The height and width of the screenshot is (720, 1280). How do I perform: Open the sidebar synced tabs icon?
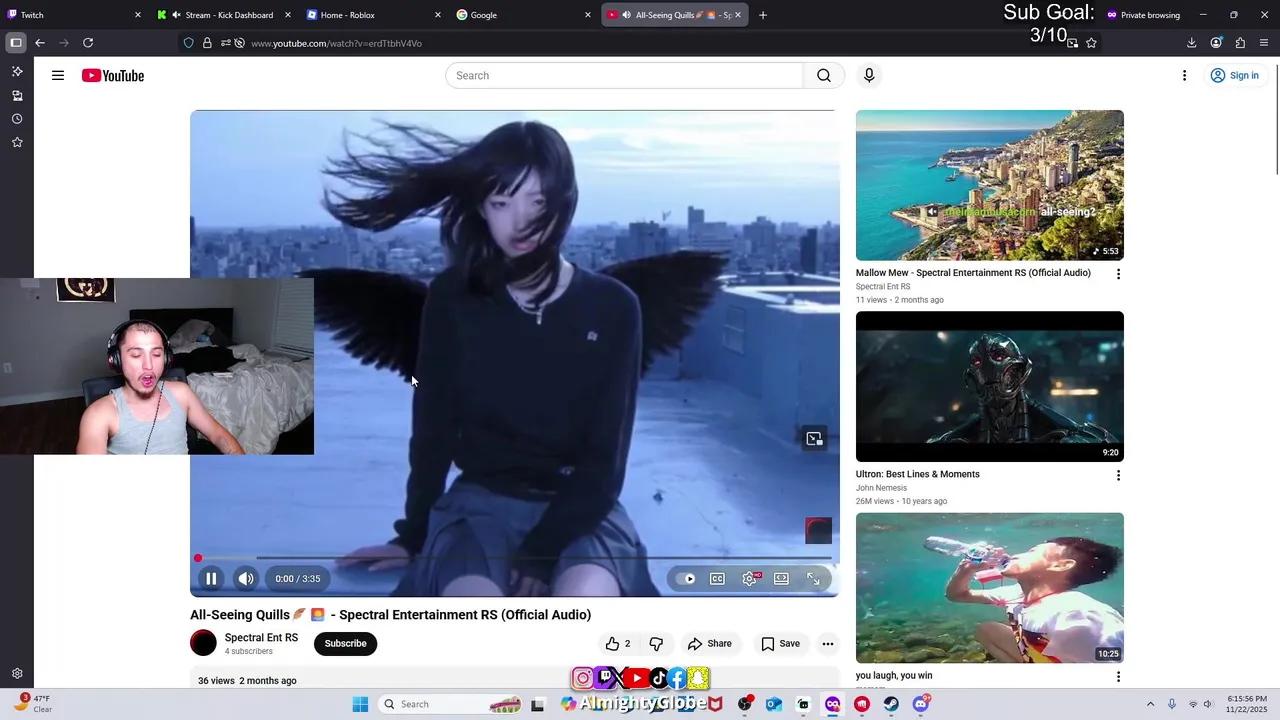point(17,96)
